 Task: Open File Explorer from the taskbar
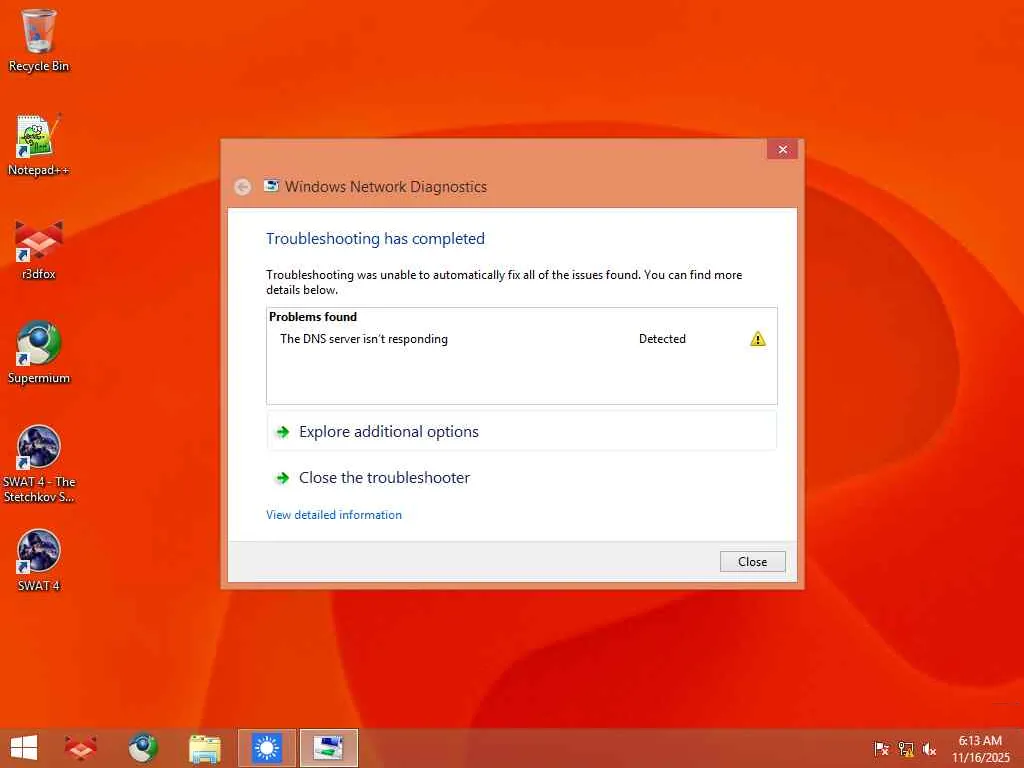point(204,748)
